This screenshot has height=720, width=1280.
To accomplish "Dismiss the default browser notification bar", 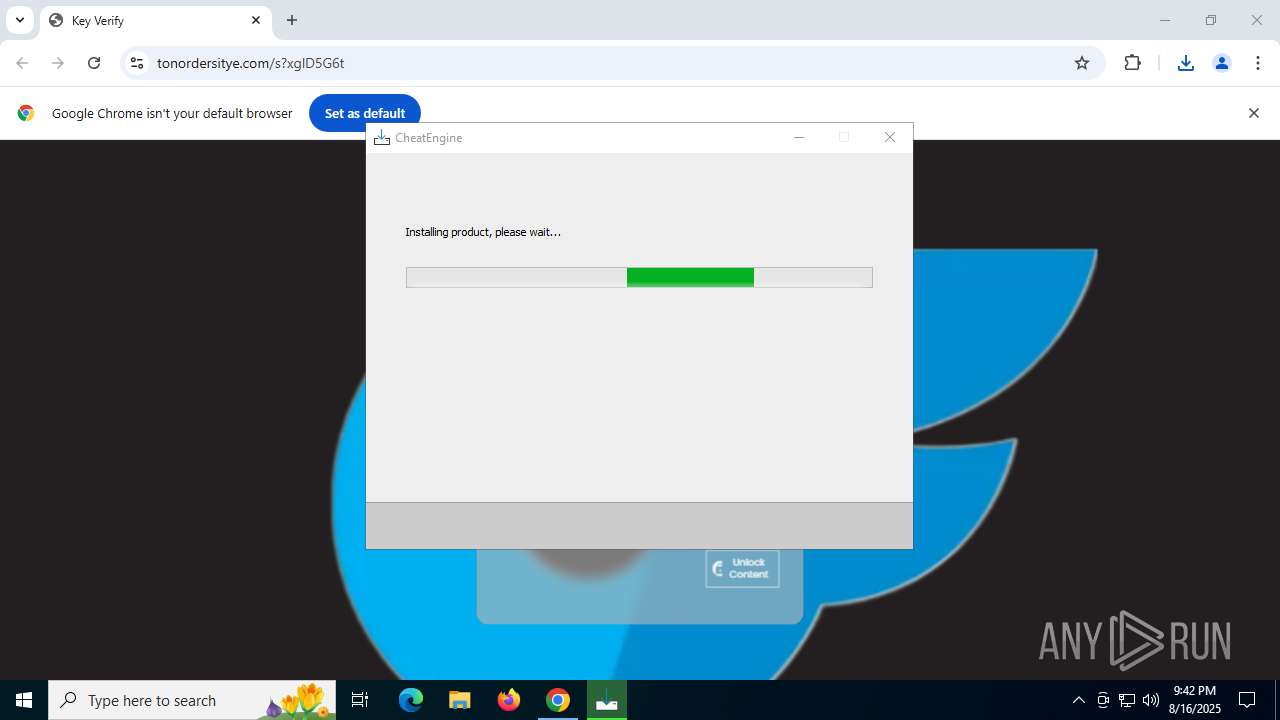I will 1253,113.
